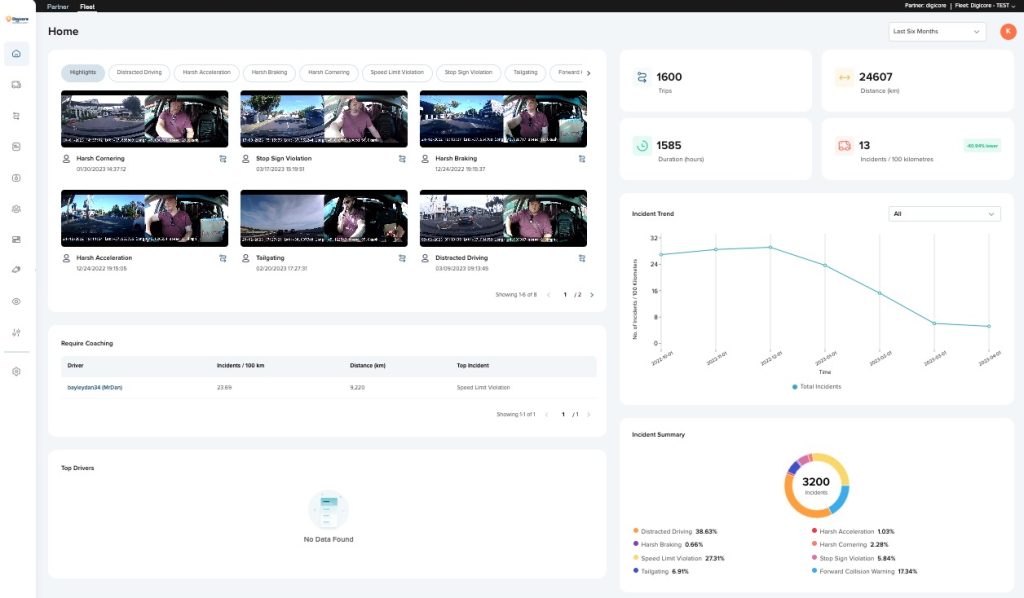The image size is (1024, 598).
Task: Open the eye icon in the left sidebar
Action: (15, 300)
